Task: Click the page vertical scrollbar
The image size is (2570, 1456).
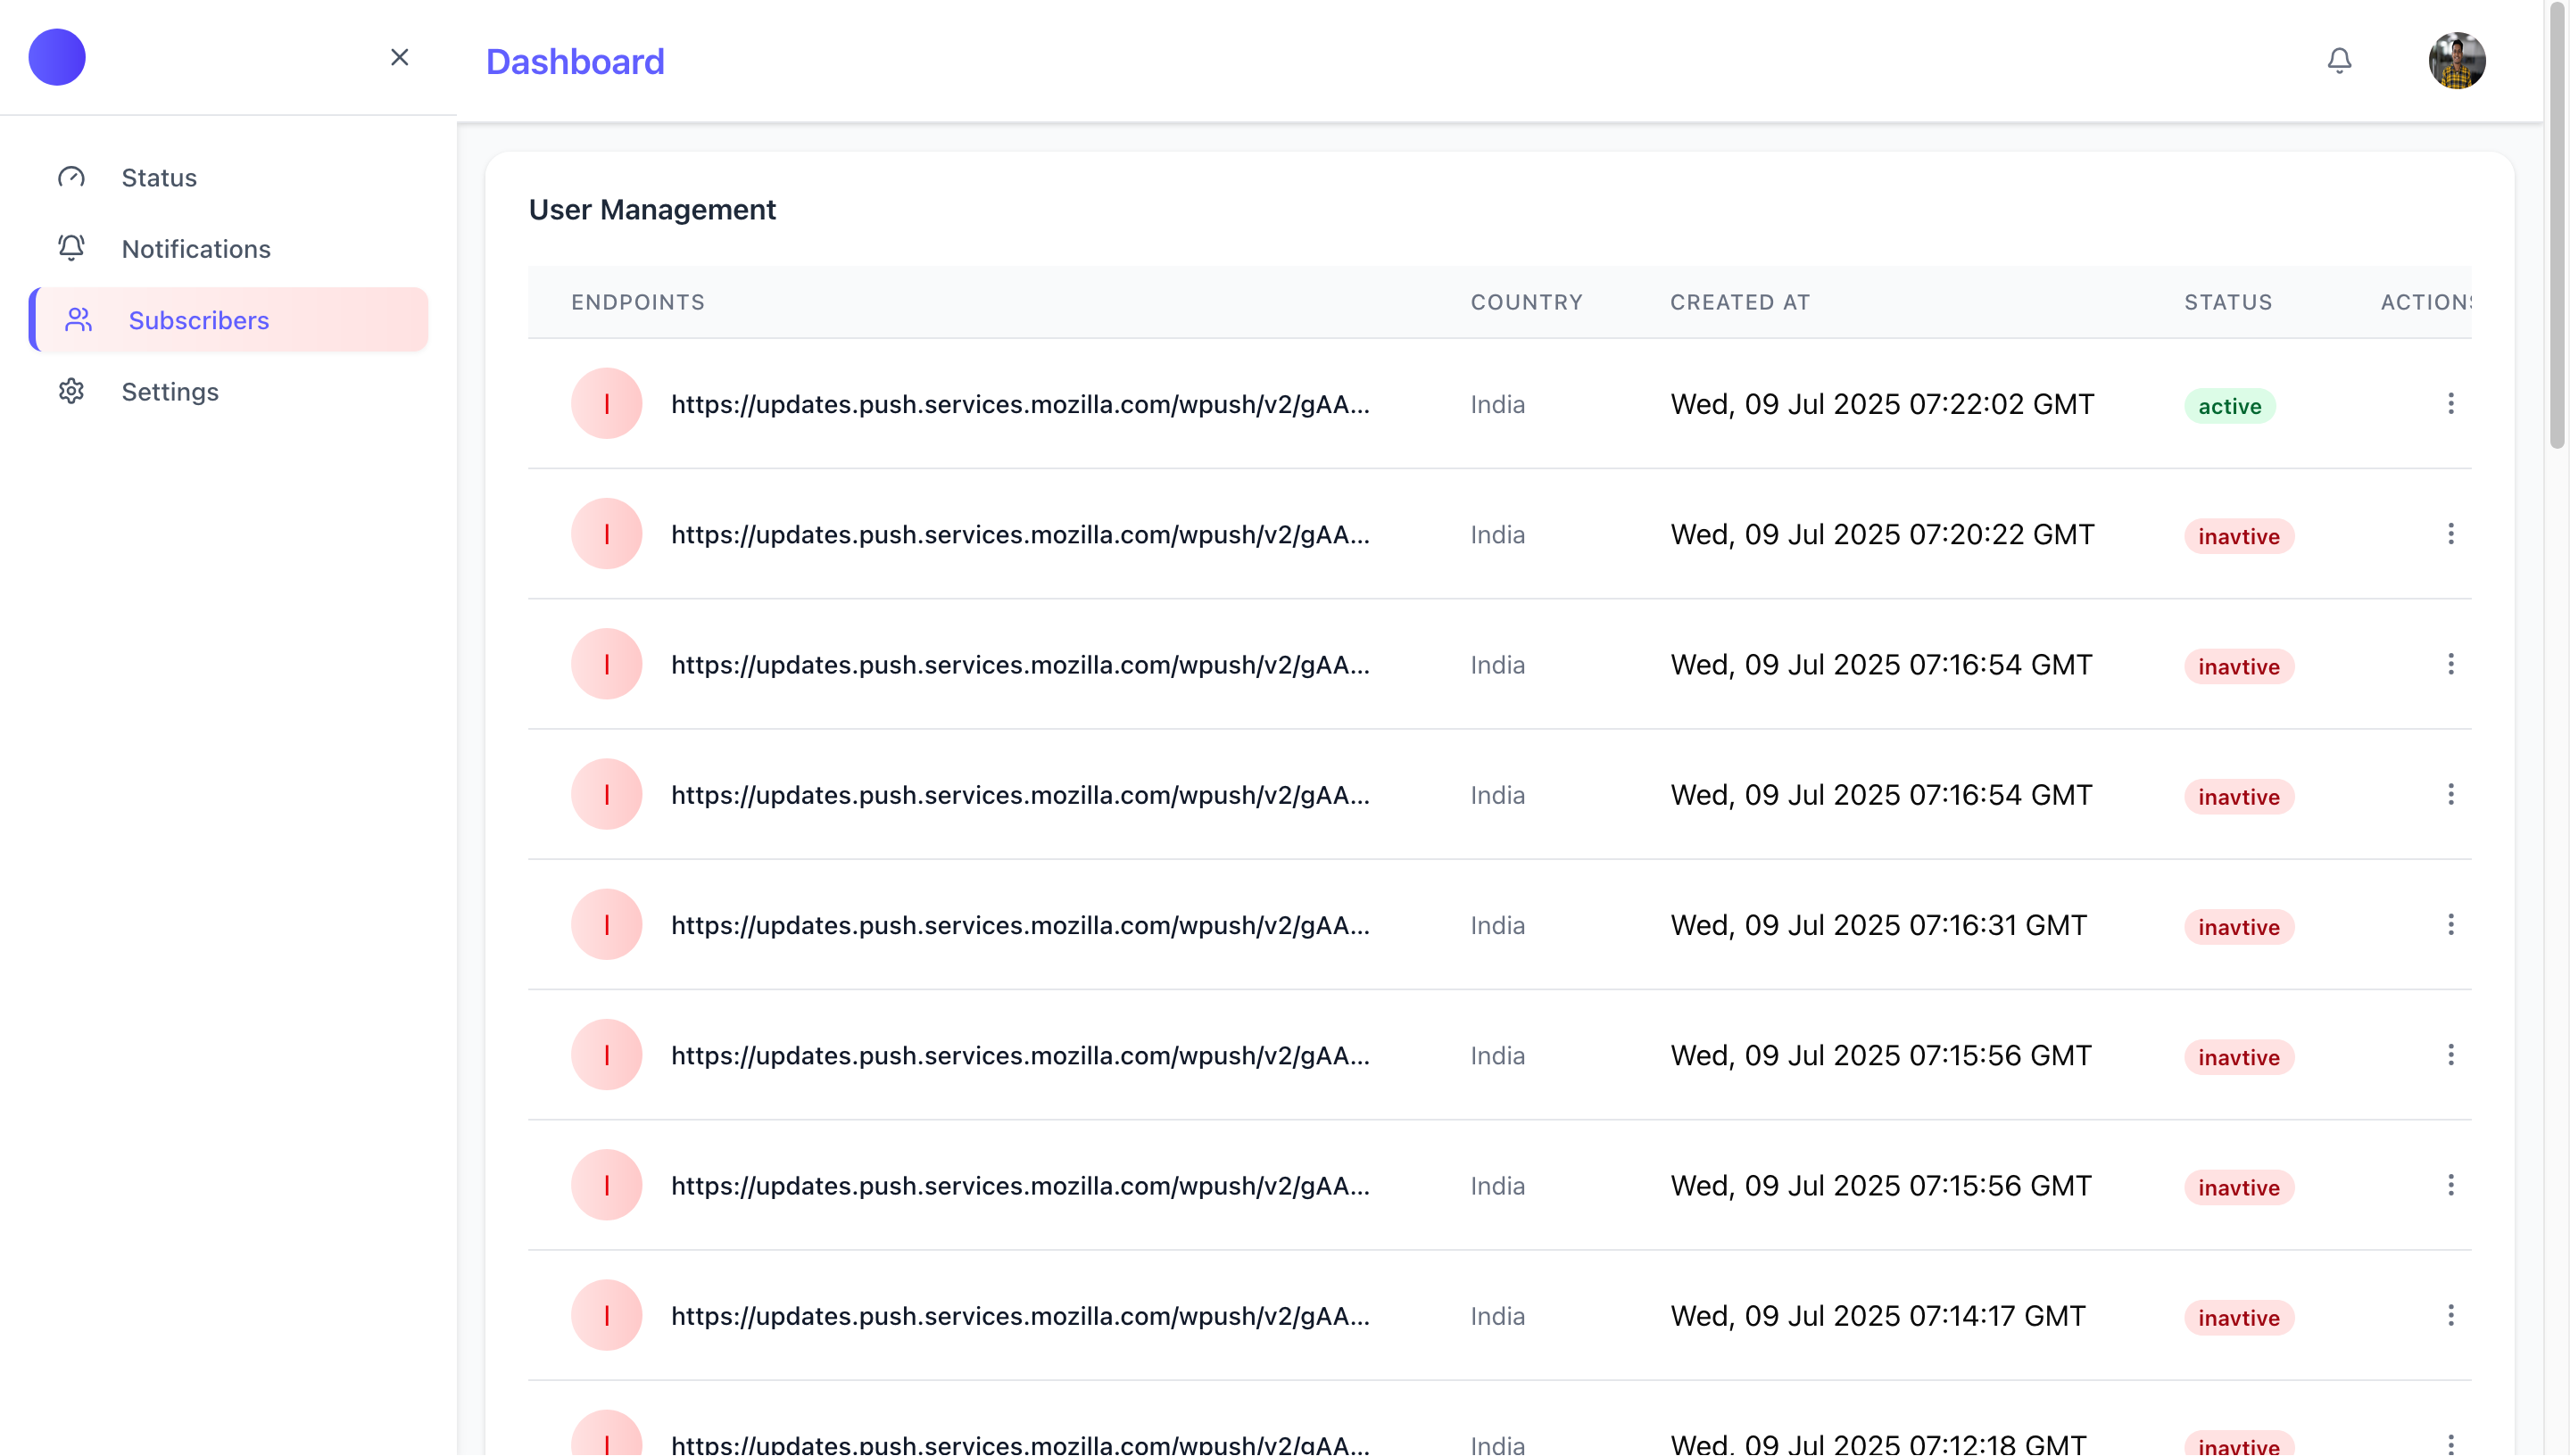Action: click(2557, 225)
